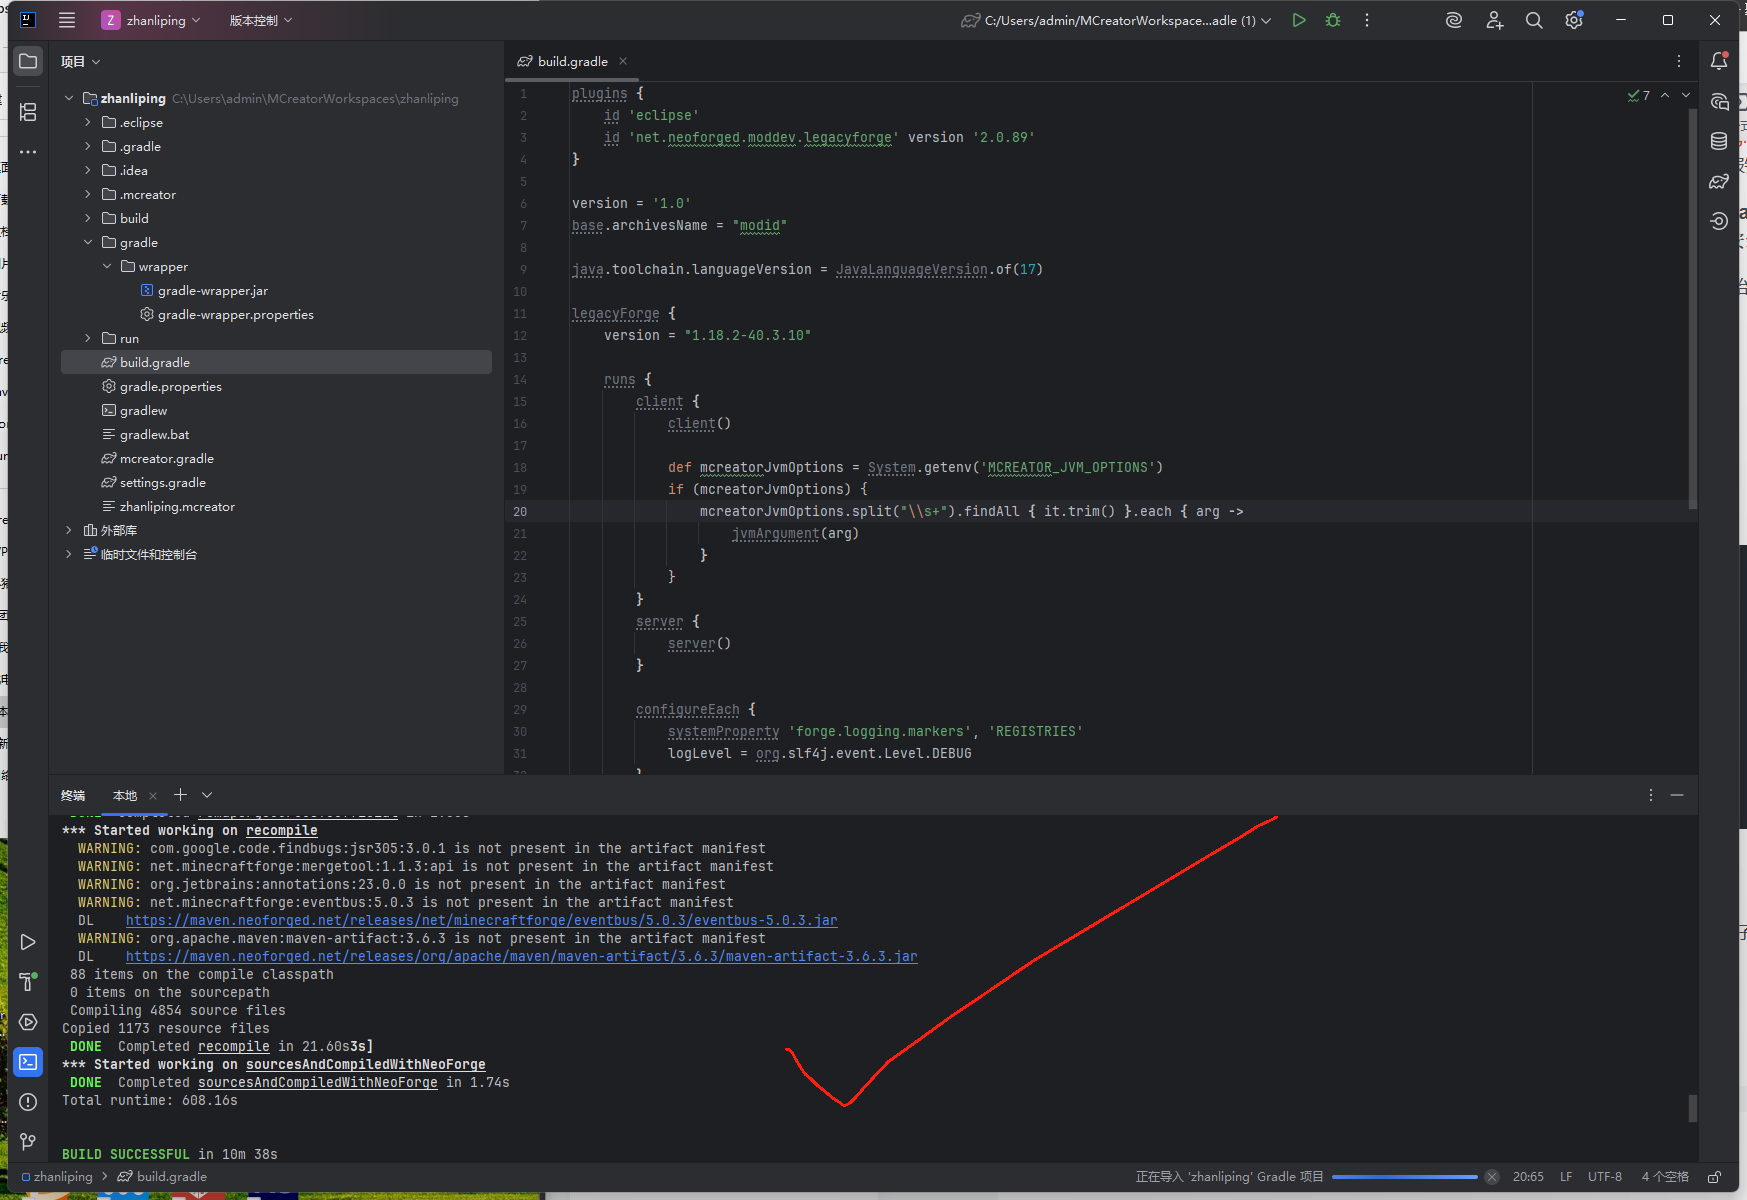Select the 终端 panel title

coord(73,796)
